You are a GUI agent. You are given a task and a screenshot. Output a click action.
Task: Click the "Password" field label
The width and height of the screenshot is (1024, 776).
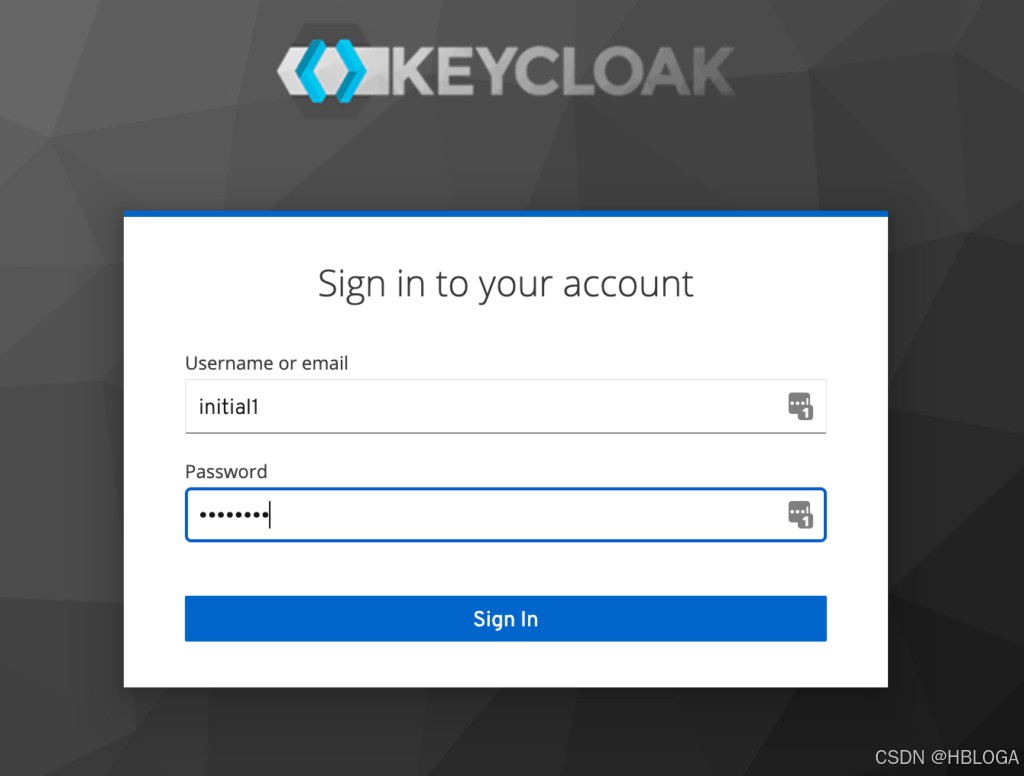pyautogui.click(x=226, y=471)
